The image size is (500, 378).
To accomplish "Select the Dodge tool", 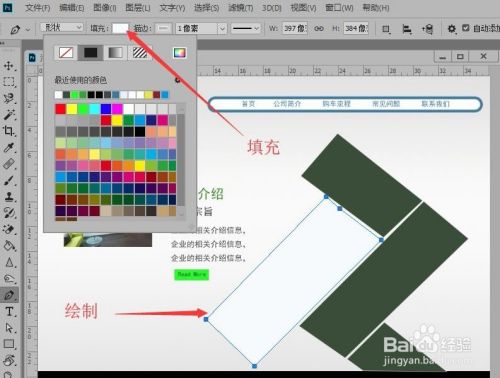I will click(9, 278).
